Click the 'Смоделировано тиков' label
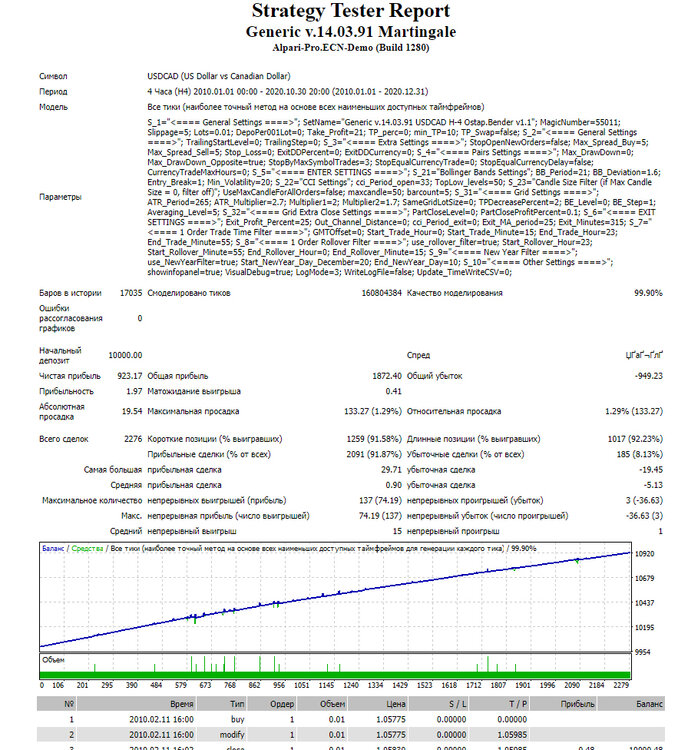Viewport: 678px width, 750px height. point(189,293)
